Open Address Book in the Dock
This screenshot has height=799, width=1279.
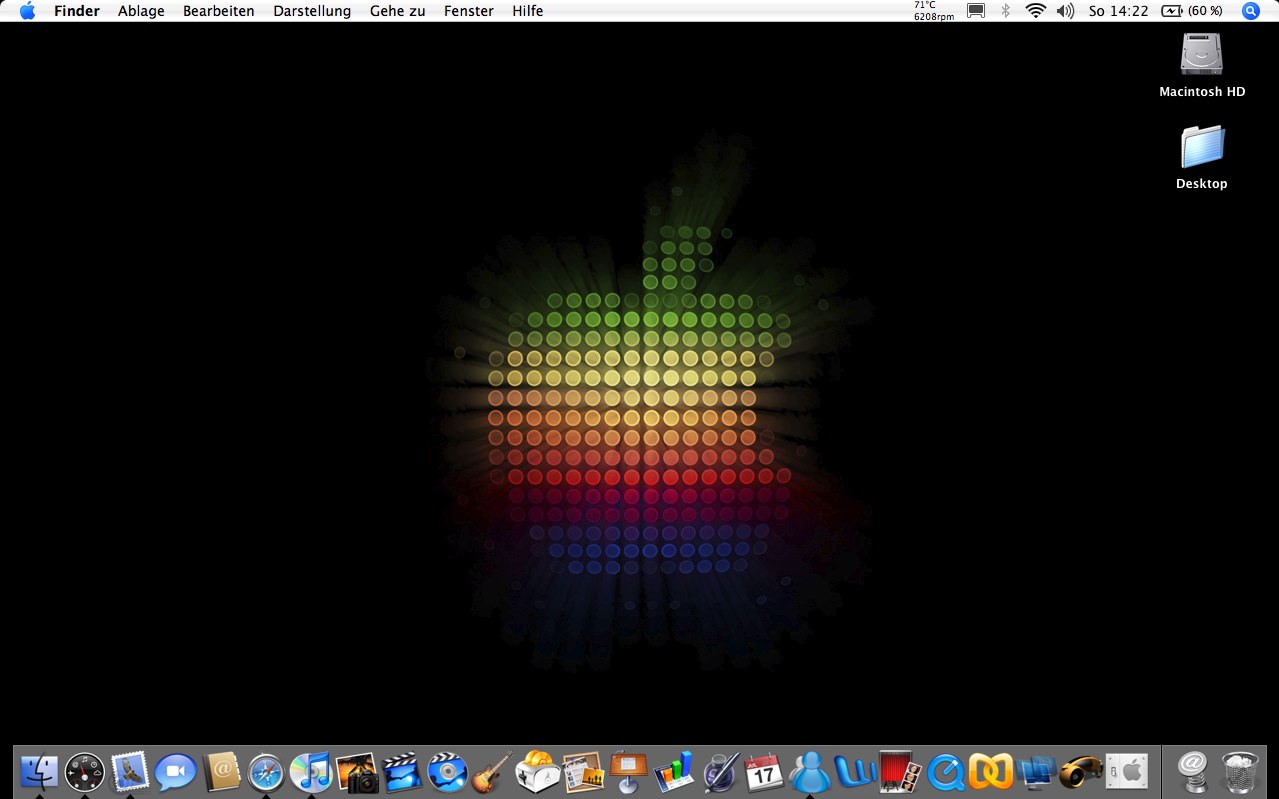pyautogui.click(x=222, y=772)
